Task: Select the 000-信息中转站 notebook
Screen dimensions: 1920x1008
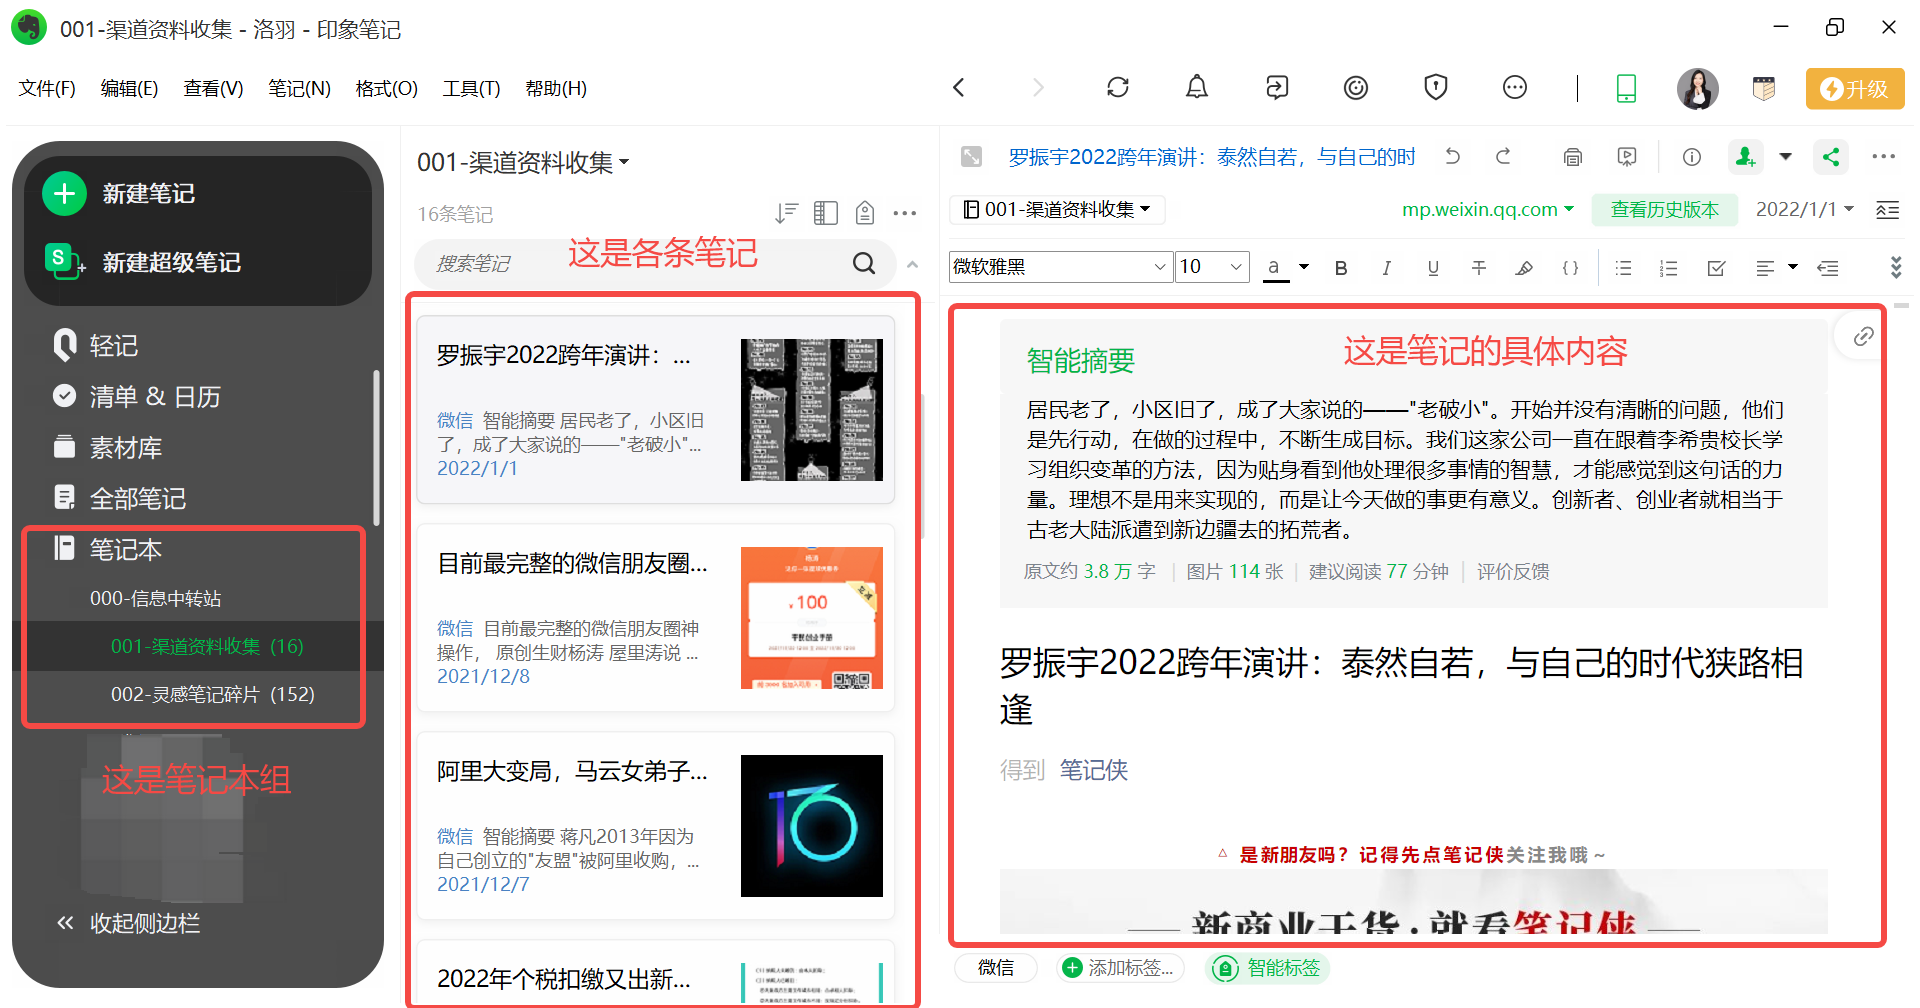Action: pyautogui.click(x=156, y=598)
